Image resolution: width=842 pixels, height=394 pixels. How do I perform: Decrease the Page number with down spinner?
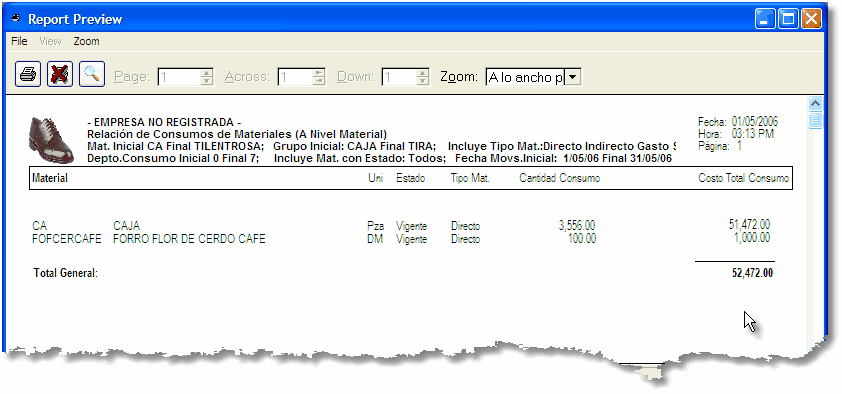(207, 81)
